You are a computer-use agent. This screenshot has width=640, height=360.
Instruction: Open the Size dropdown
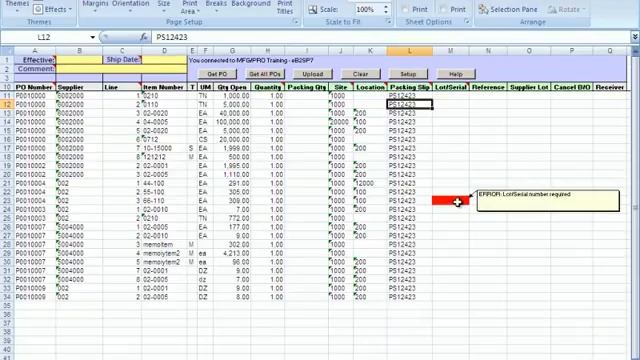click(x=164, y=6)
